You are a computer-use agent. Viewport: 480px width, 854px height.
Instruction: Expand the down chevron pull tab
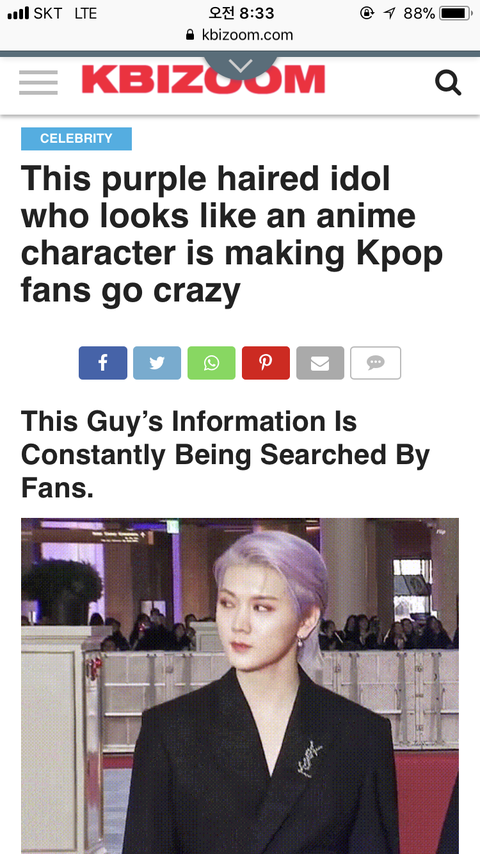pyautogui.click(x=240, y=66)
